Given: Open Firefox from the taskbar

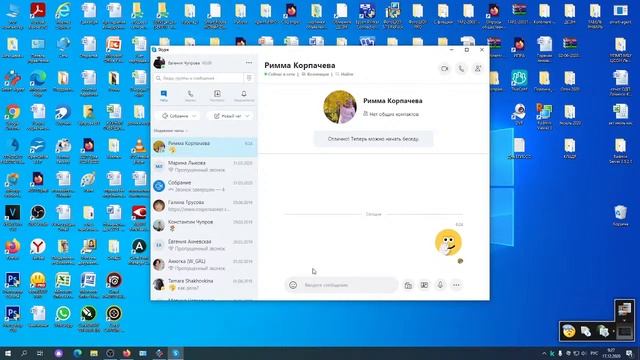Looking at the screenshot, I should pos(127,353).
